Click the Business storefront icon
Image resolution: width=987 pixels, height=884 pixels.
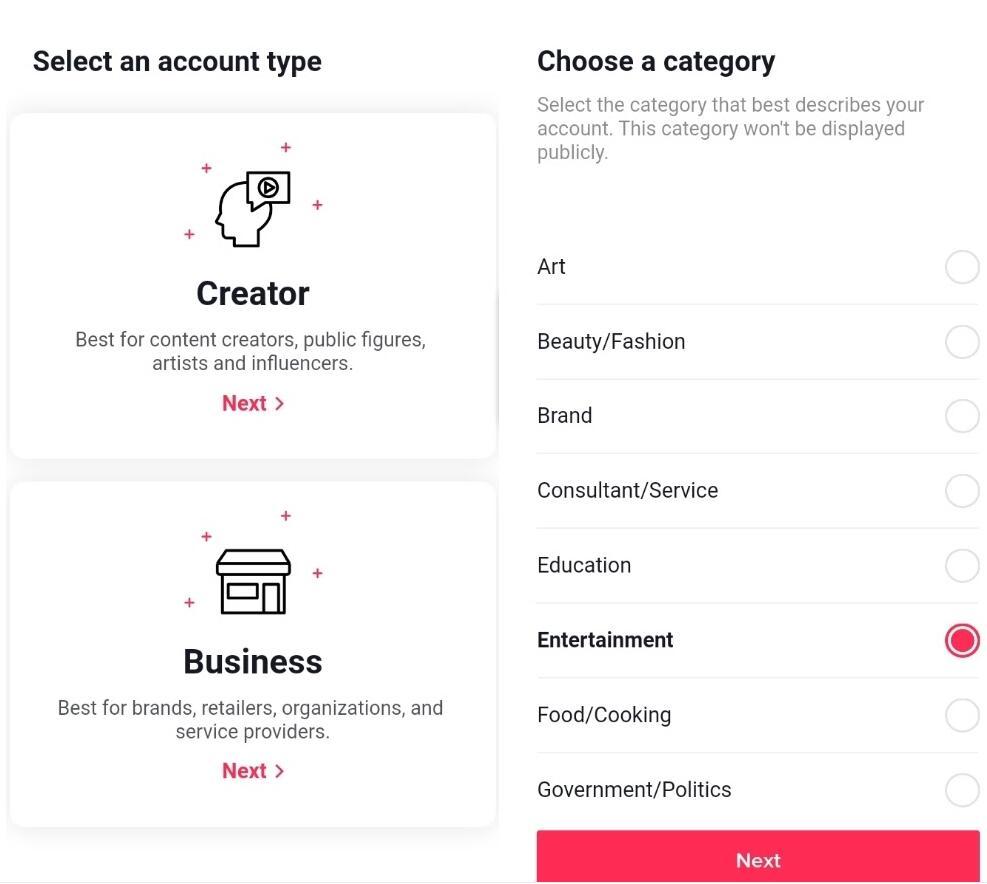click(x=253, y=581)
